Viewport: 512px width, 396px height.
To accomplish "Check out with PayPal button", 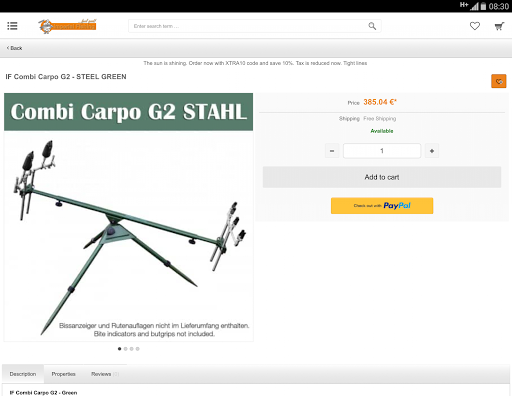I will pos(382,206).
